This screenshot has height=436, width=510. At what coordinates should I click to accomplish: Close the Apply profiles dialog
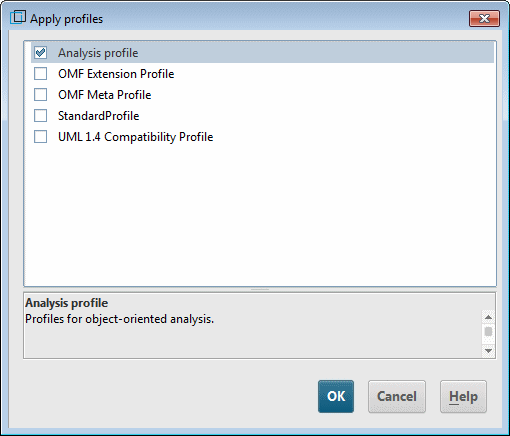484,18
